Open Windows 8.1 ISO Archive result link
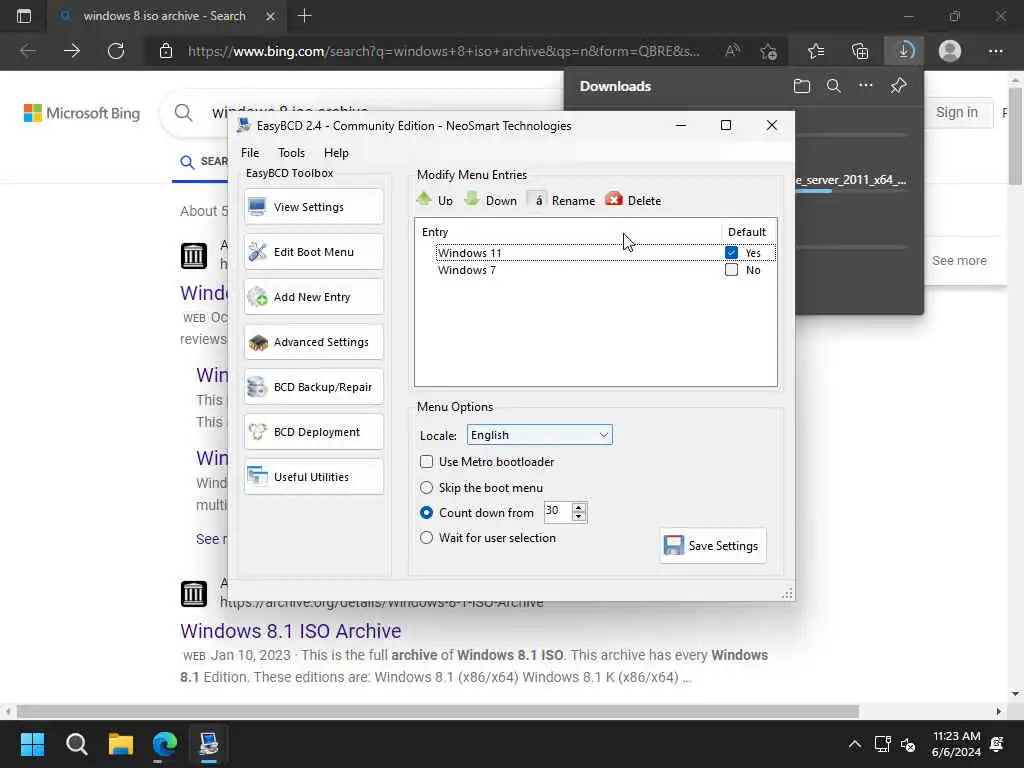This screenshot has width=1024, height=768. [291, 631]
